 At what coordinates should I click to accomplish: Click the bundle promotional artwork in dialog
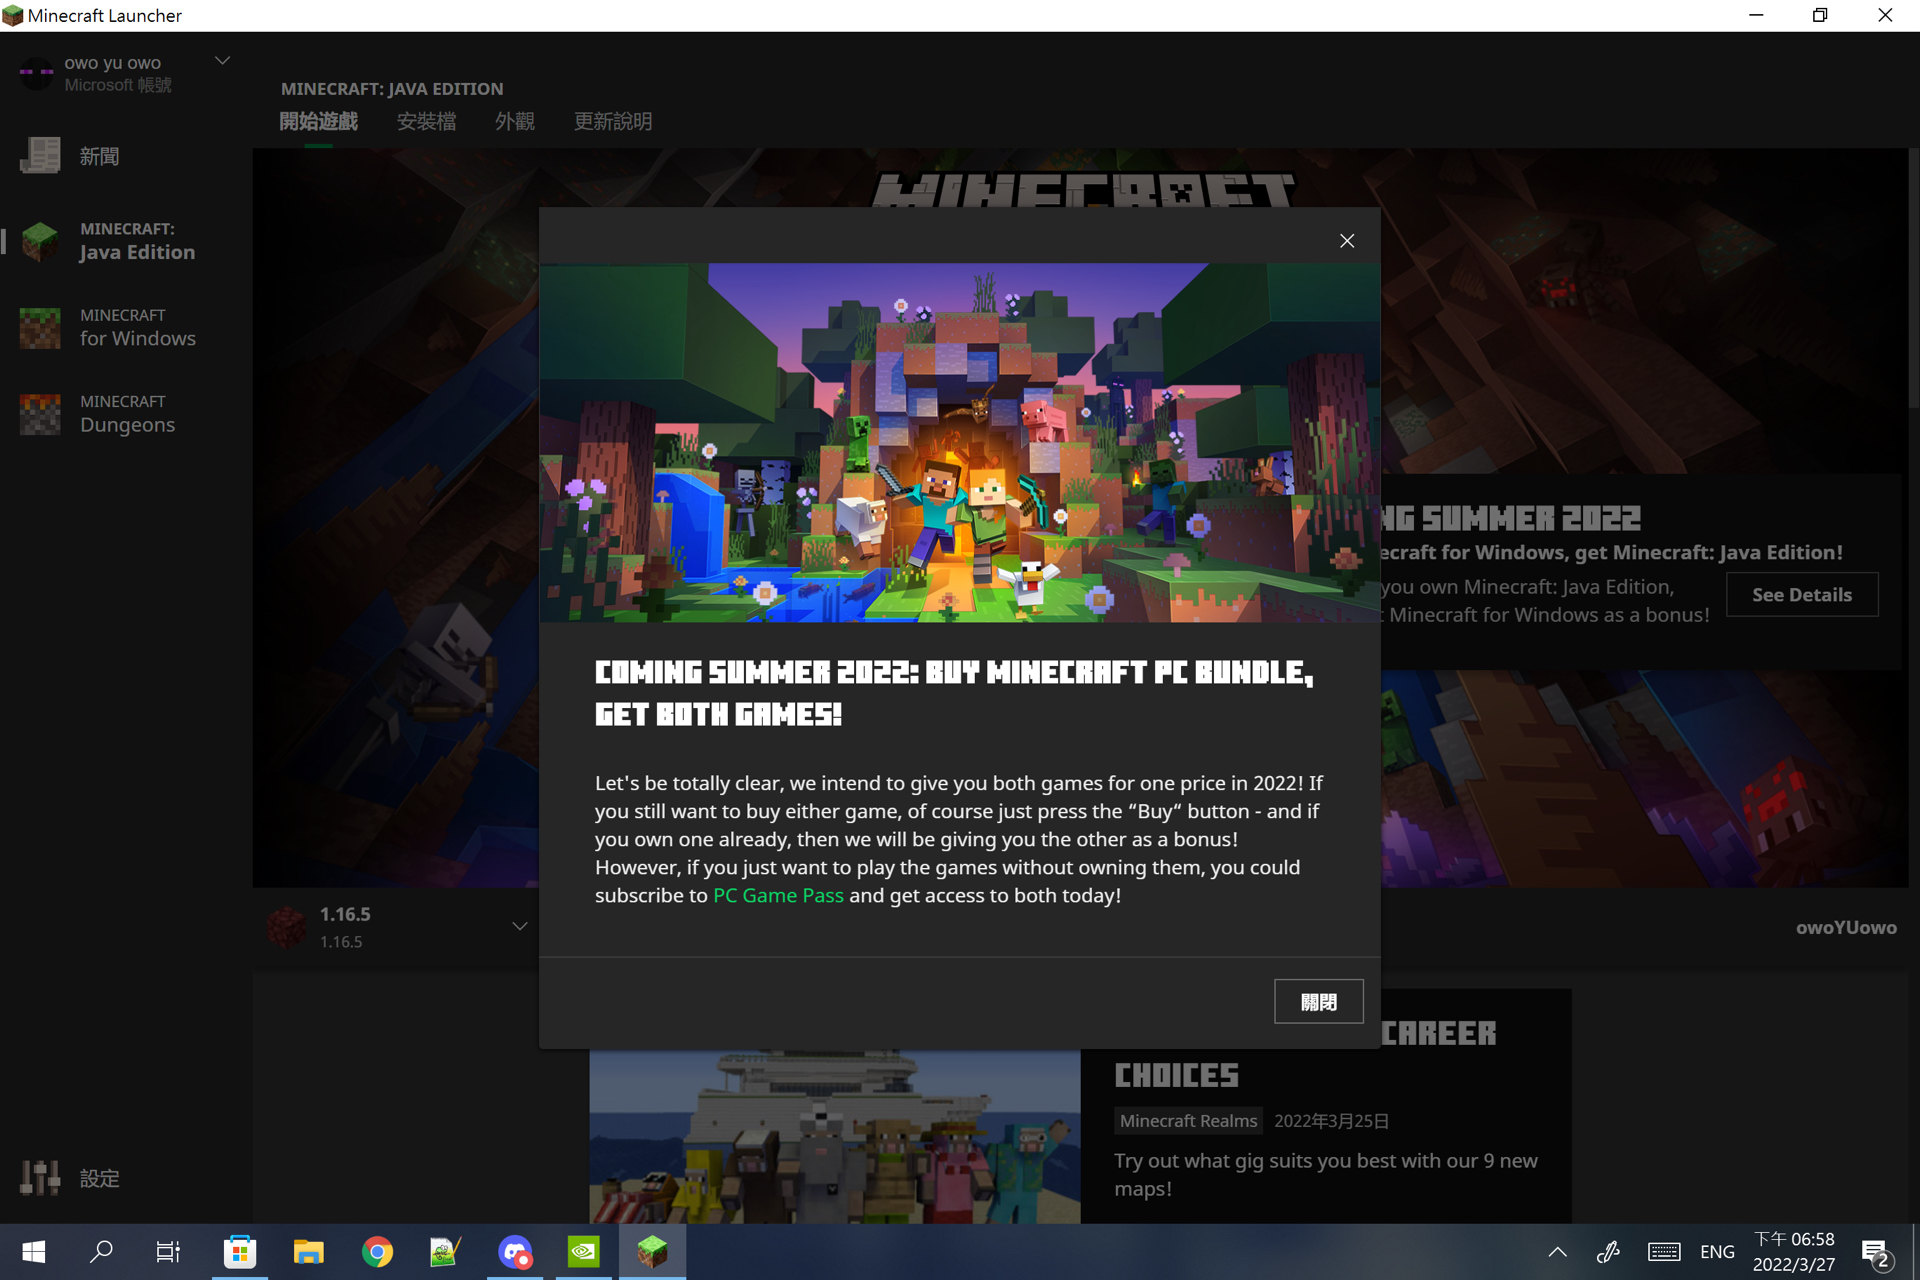point(960,442)
